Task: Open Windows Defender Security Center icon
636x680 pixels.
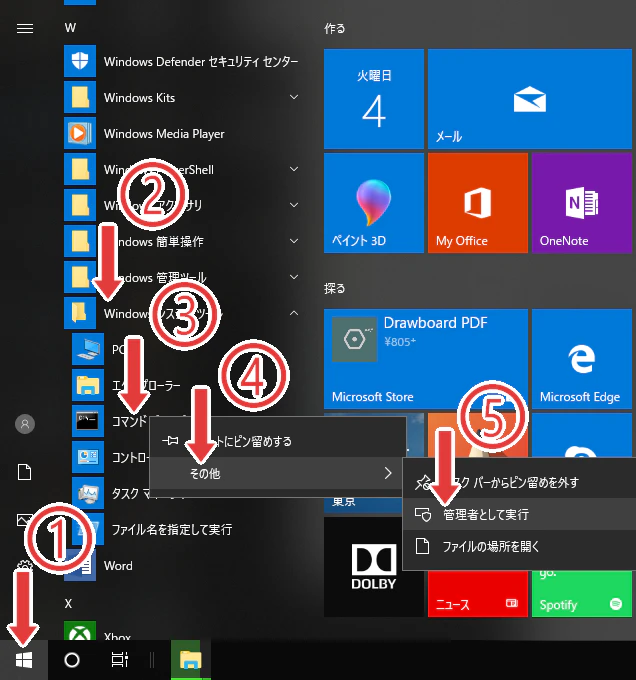Action: pos(80,61)
